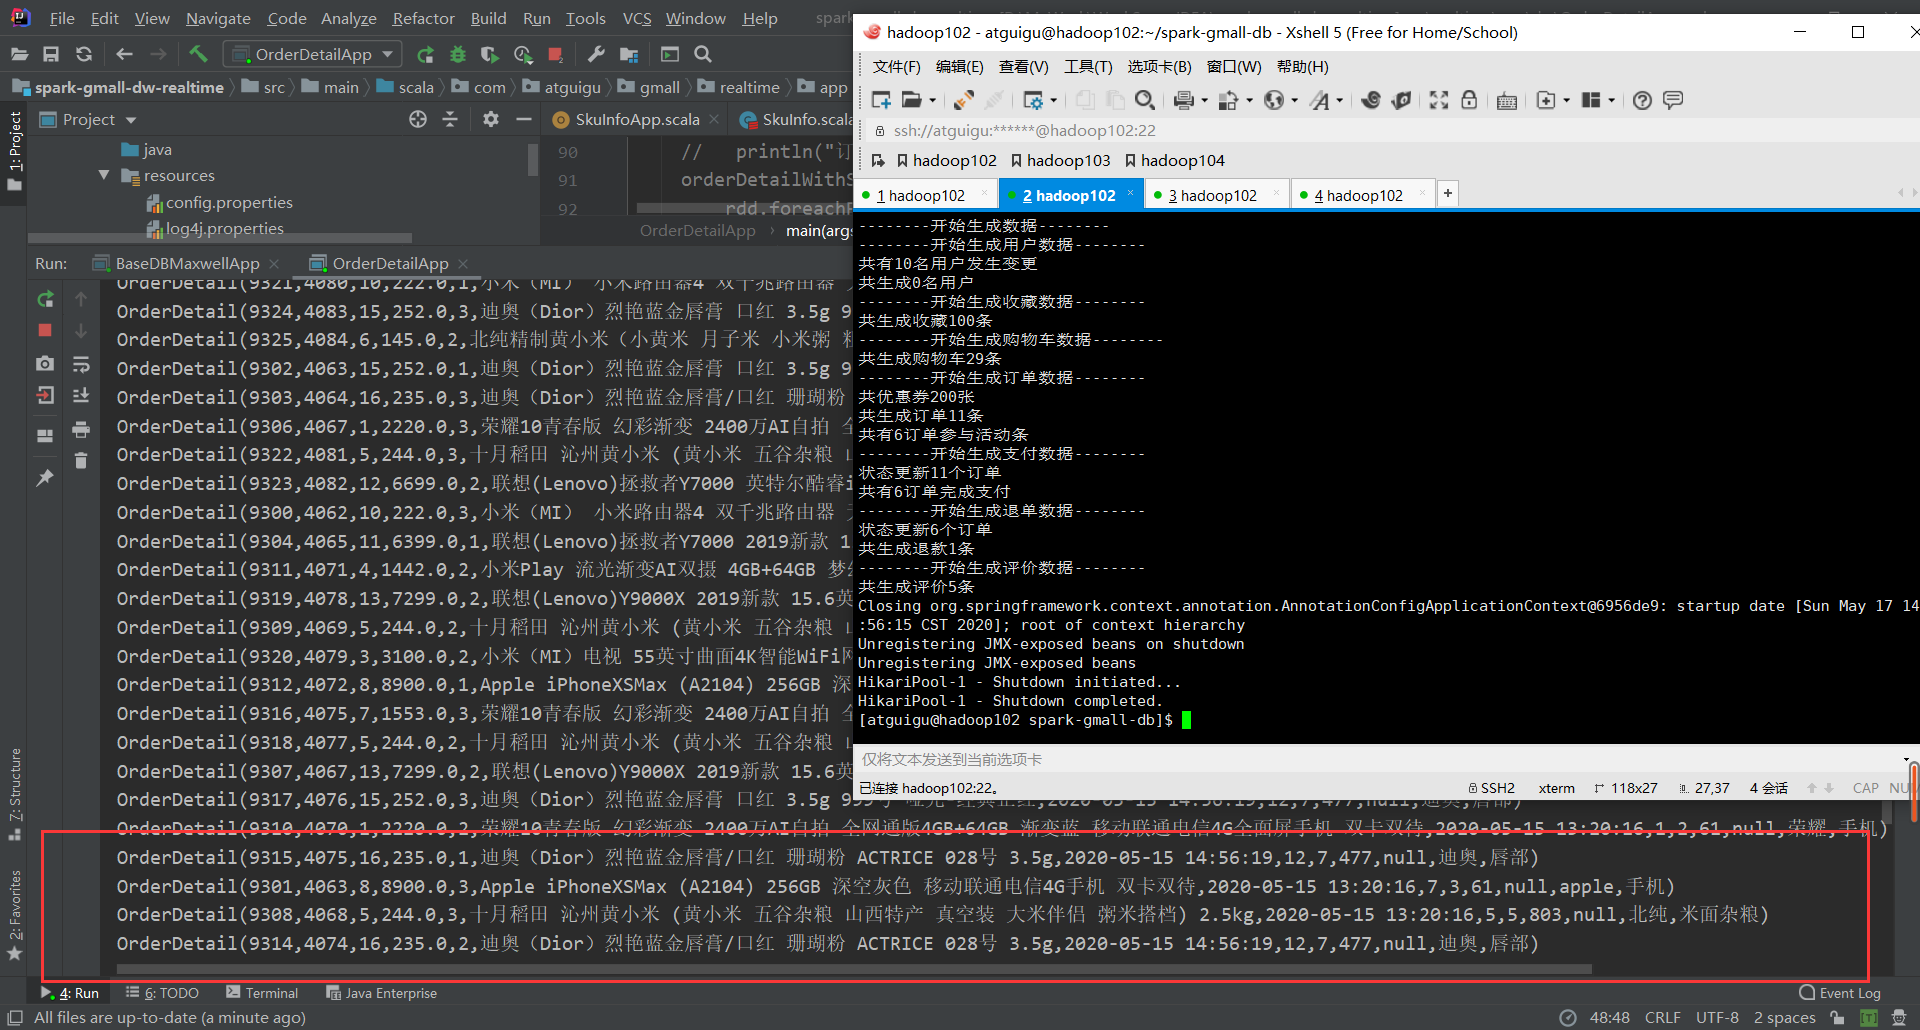
Task: Stop icon in Run tool window sidebar
Action: [45, 330]
